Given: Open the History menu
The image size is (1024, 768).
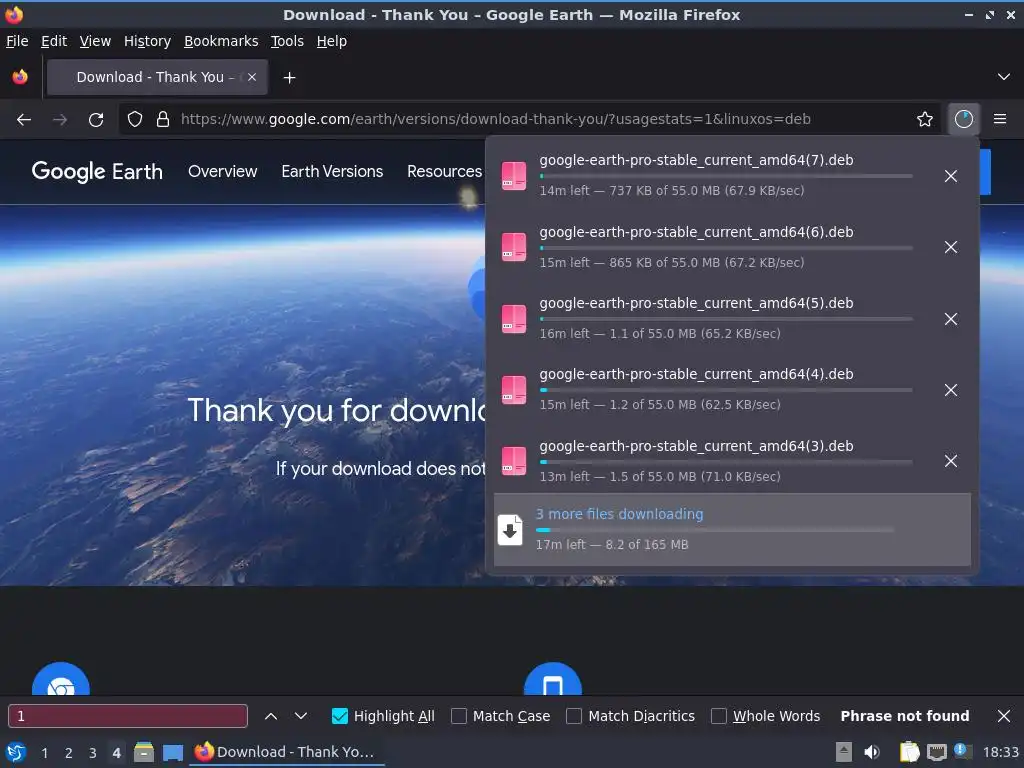Looking at the screenshot, I should 147,41.
